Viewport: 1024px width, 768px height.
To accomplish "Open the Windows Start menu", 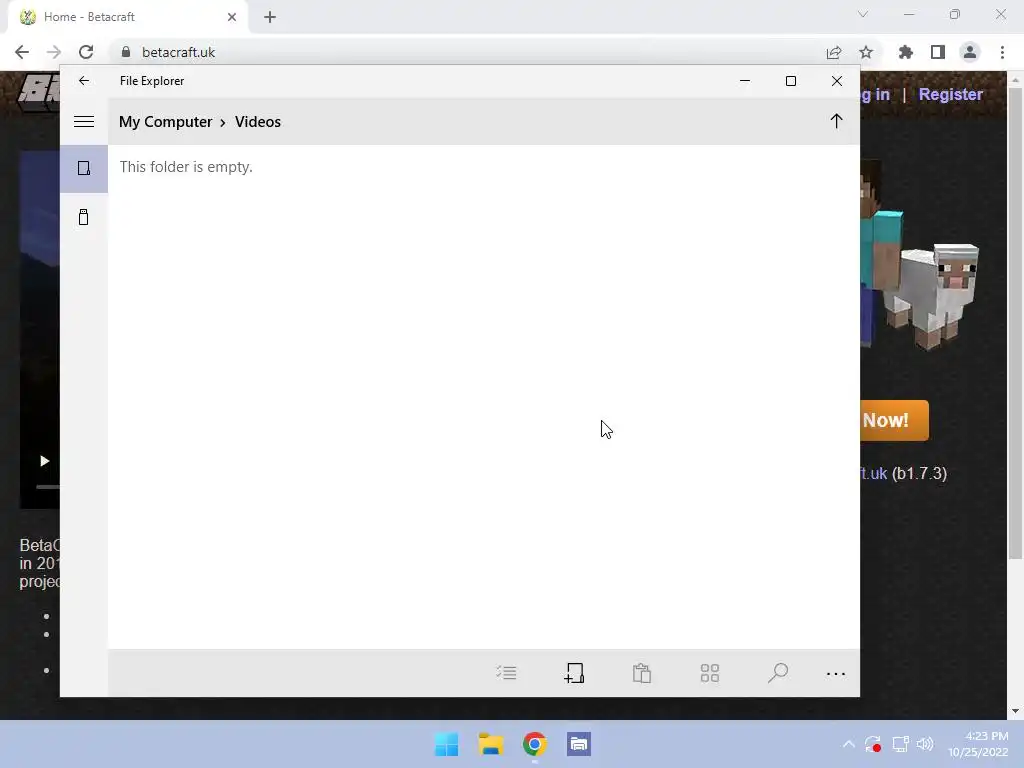I will (x=447, y=744).
